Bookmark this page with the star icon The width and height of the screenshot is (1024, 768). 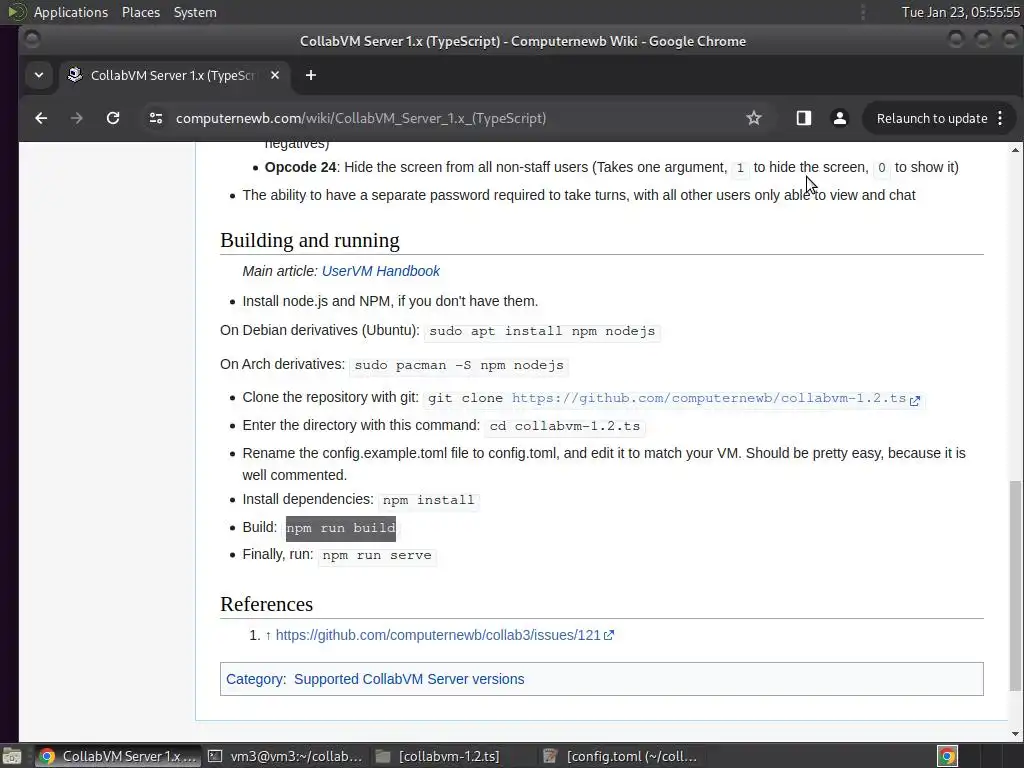click(754, 118)
